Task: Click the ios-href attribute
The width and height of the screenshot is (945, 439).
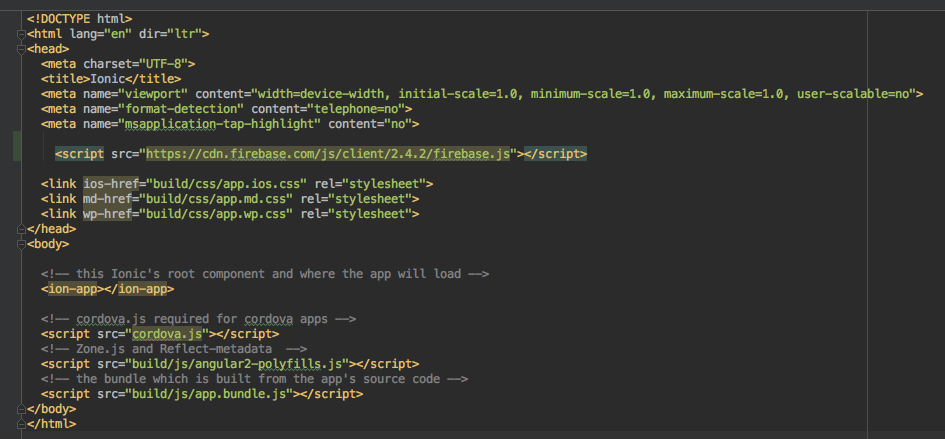Action: click(111, 183)
